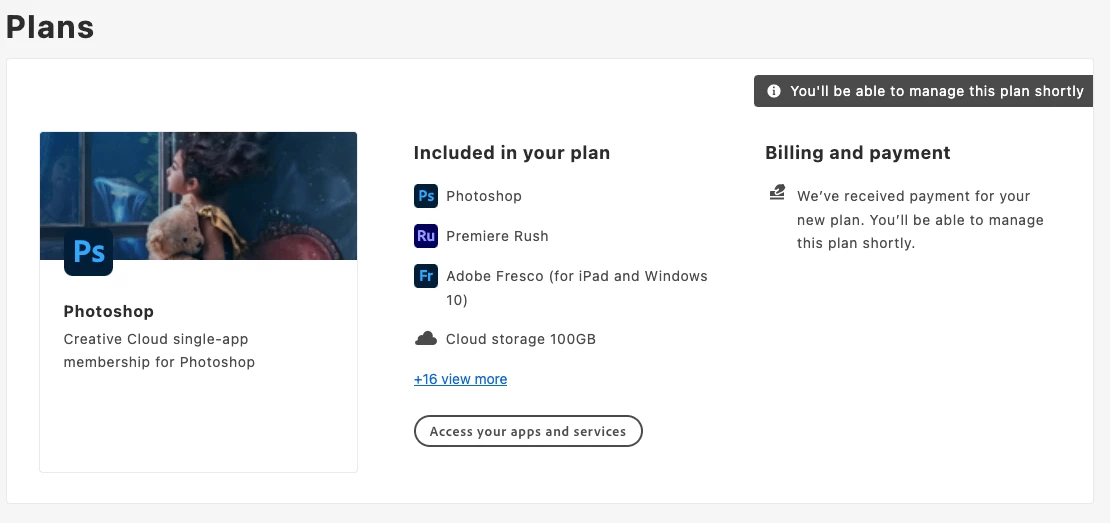The height and width of the screenshot is (523, 1110).
Task: Click the Plans page heading
Action: (50, 27)
